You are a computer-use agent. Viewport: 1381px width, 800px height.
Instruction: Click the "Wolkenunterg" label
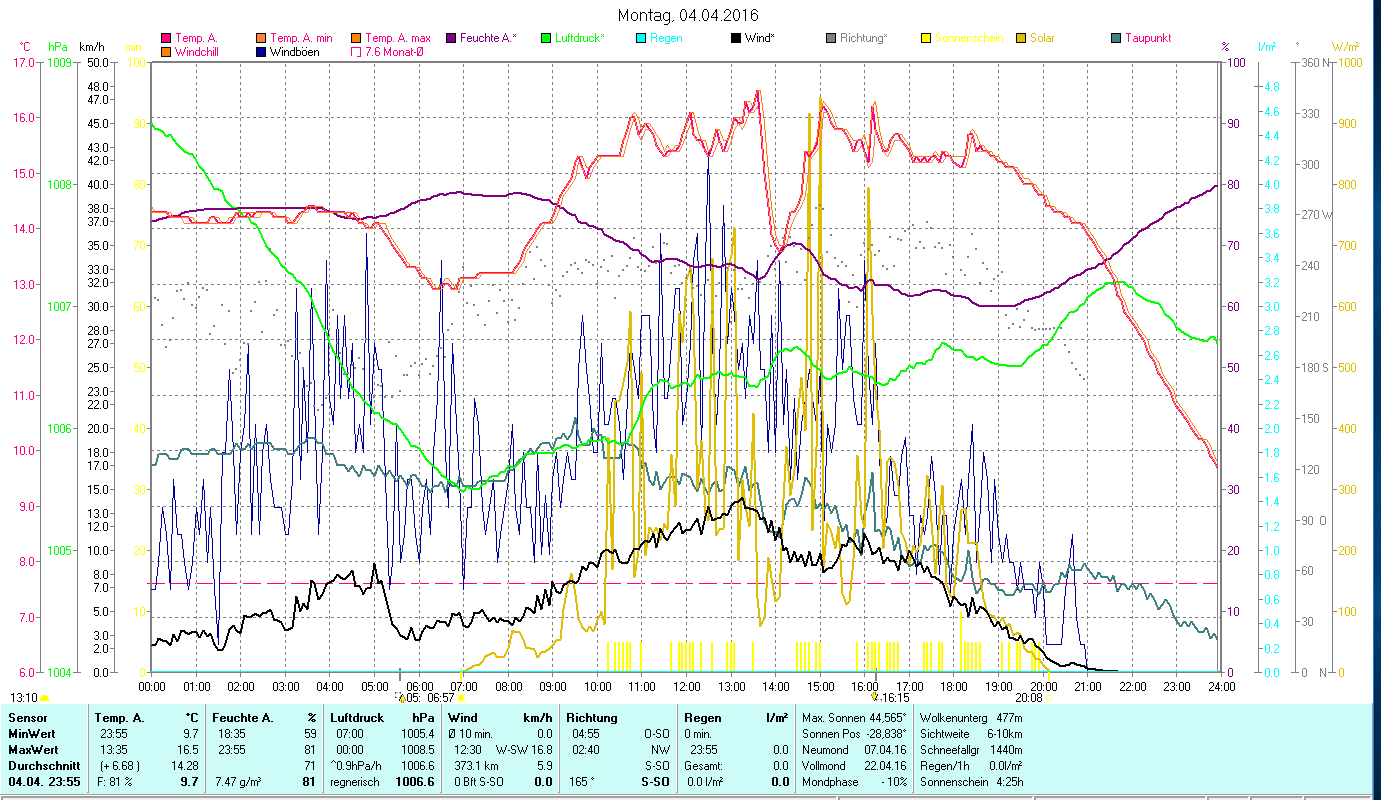tap(952, 718)
